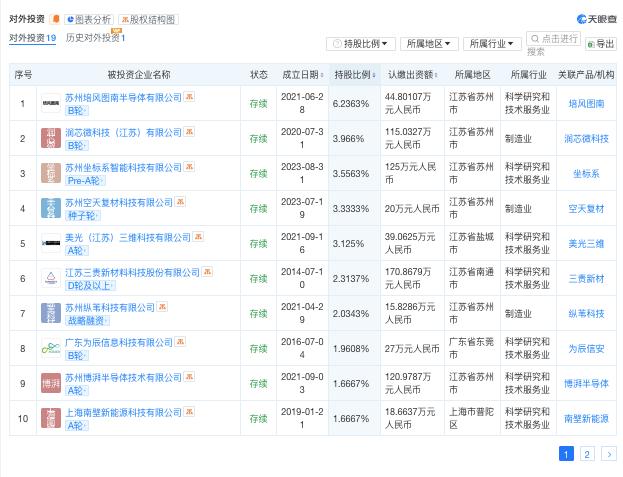The image size is (623, 477).
Task: Switch to the 历史对外投资 tab
Action: [x=95, y=38]
